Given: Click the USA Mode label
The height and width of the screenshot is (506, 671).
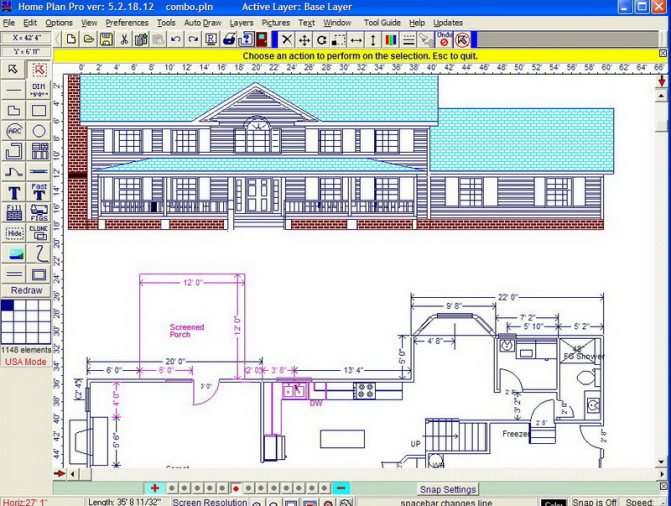Looking at the screenshot, I should tap(26, 362).
